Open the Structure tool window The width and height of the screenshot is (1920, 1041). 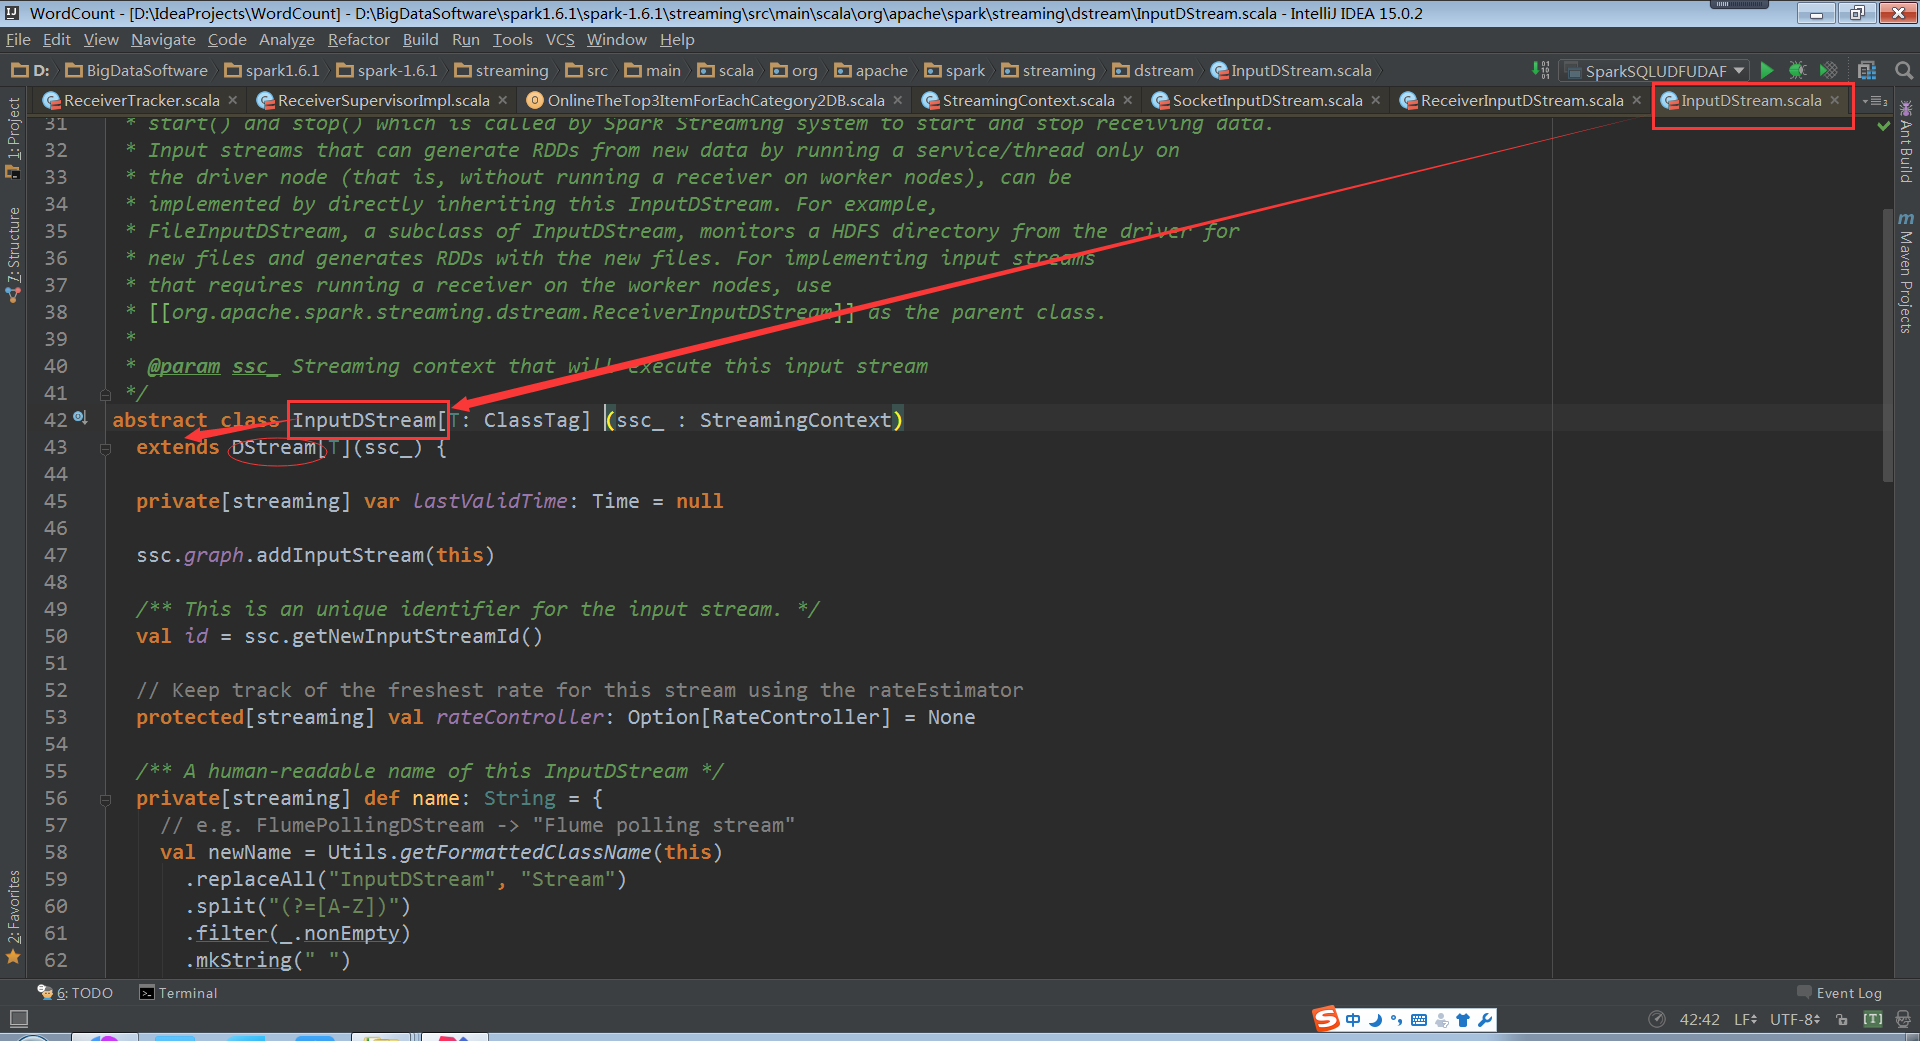tap(13, 254)
